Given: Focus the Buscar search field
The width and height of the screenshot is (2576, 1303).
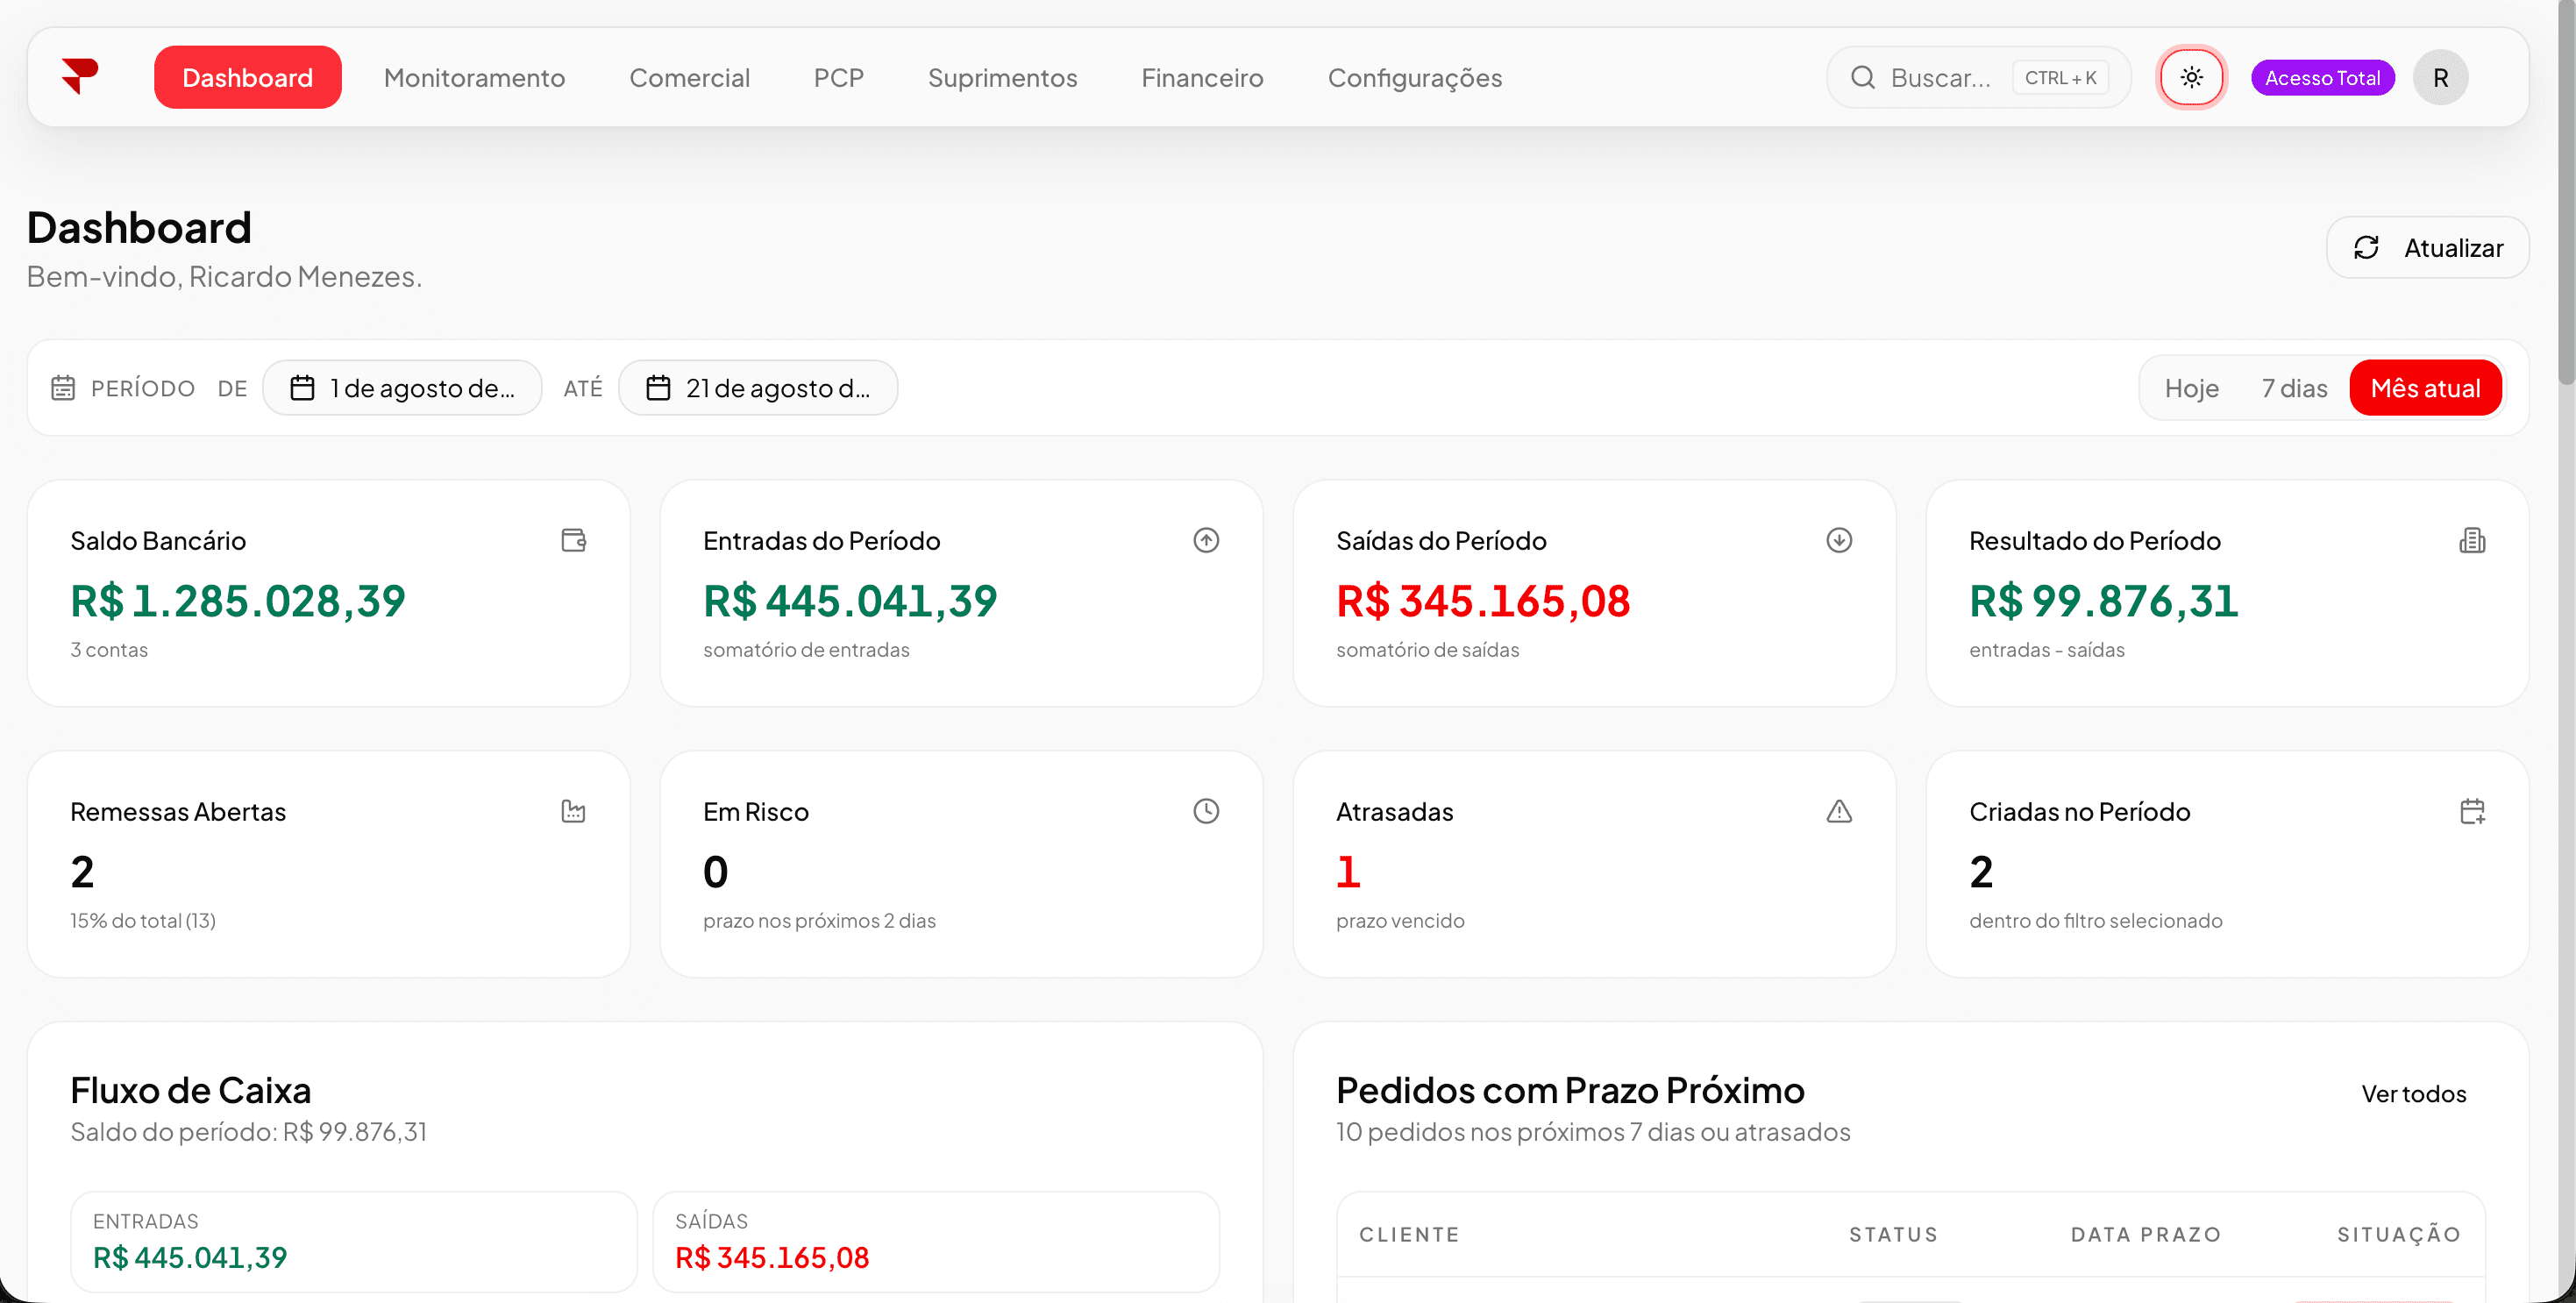Looking at the screenshot, I should (1978, 77).
